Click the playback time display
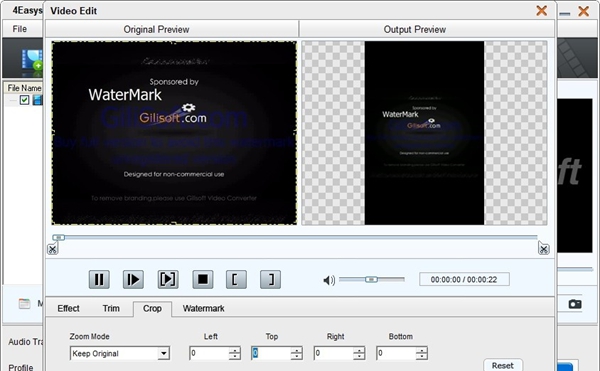The width and height of the screenshot is (600, 371). click(x=464, y=279)
